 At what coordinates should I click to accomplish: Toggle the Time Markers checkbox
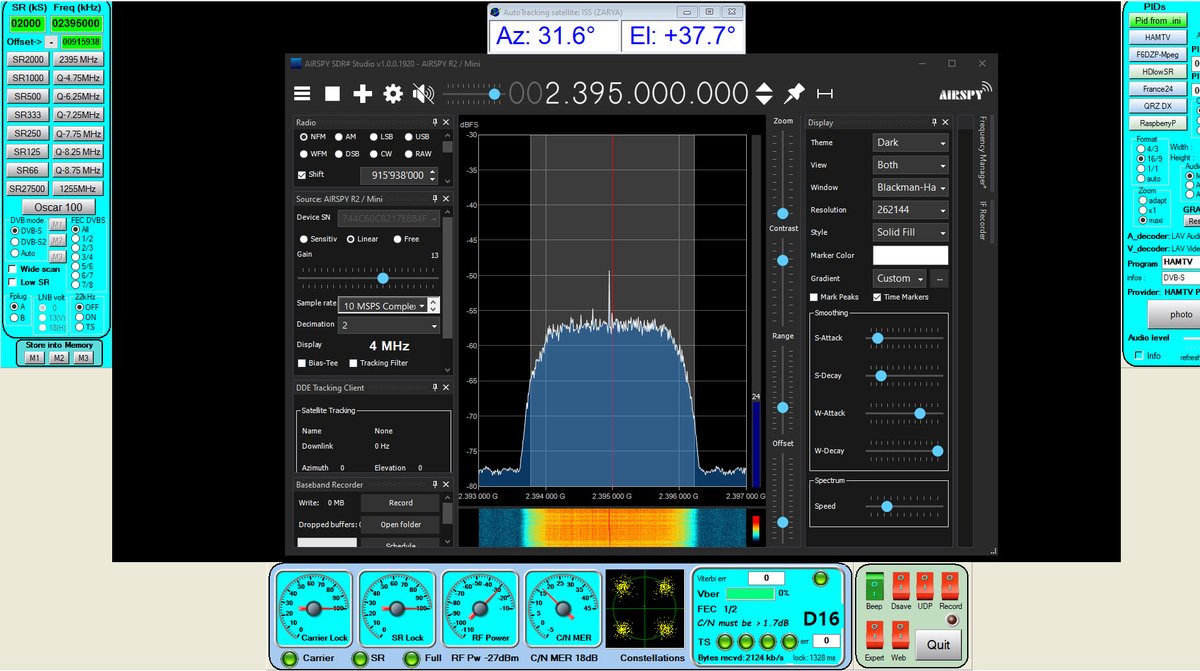(877, 297)
